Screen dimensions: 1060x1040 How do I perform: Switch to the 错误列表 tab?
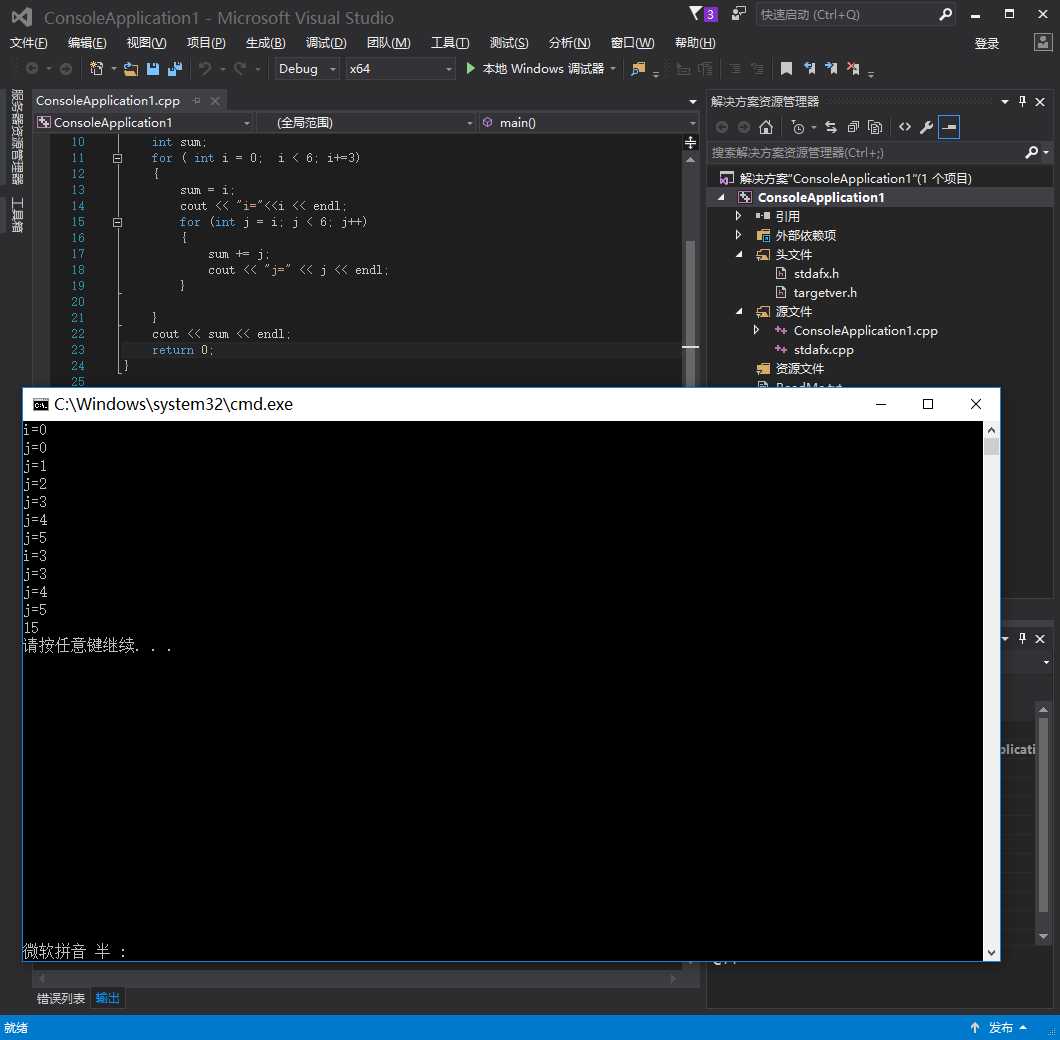coord(61,998)
